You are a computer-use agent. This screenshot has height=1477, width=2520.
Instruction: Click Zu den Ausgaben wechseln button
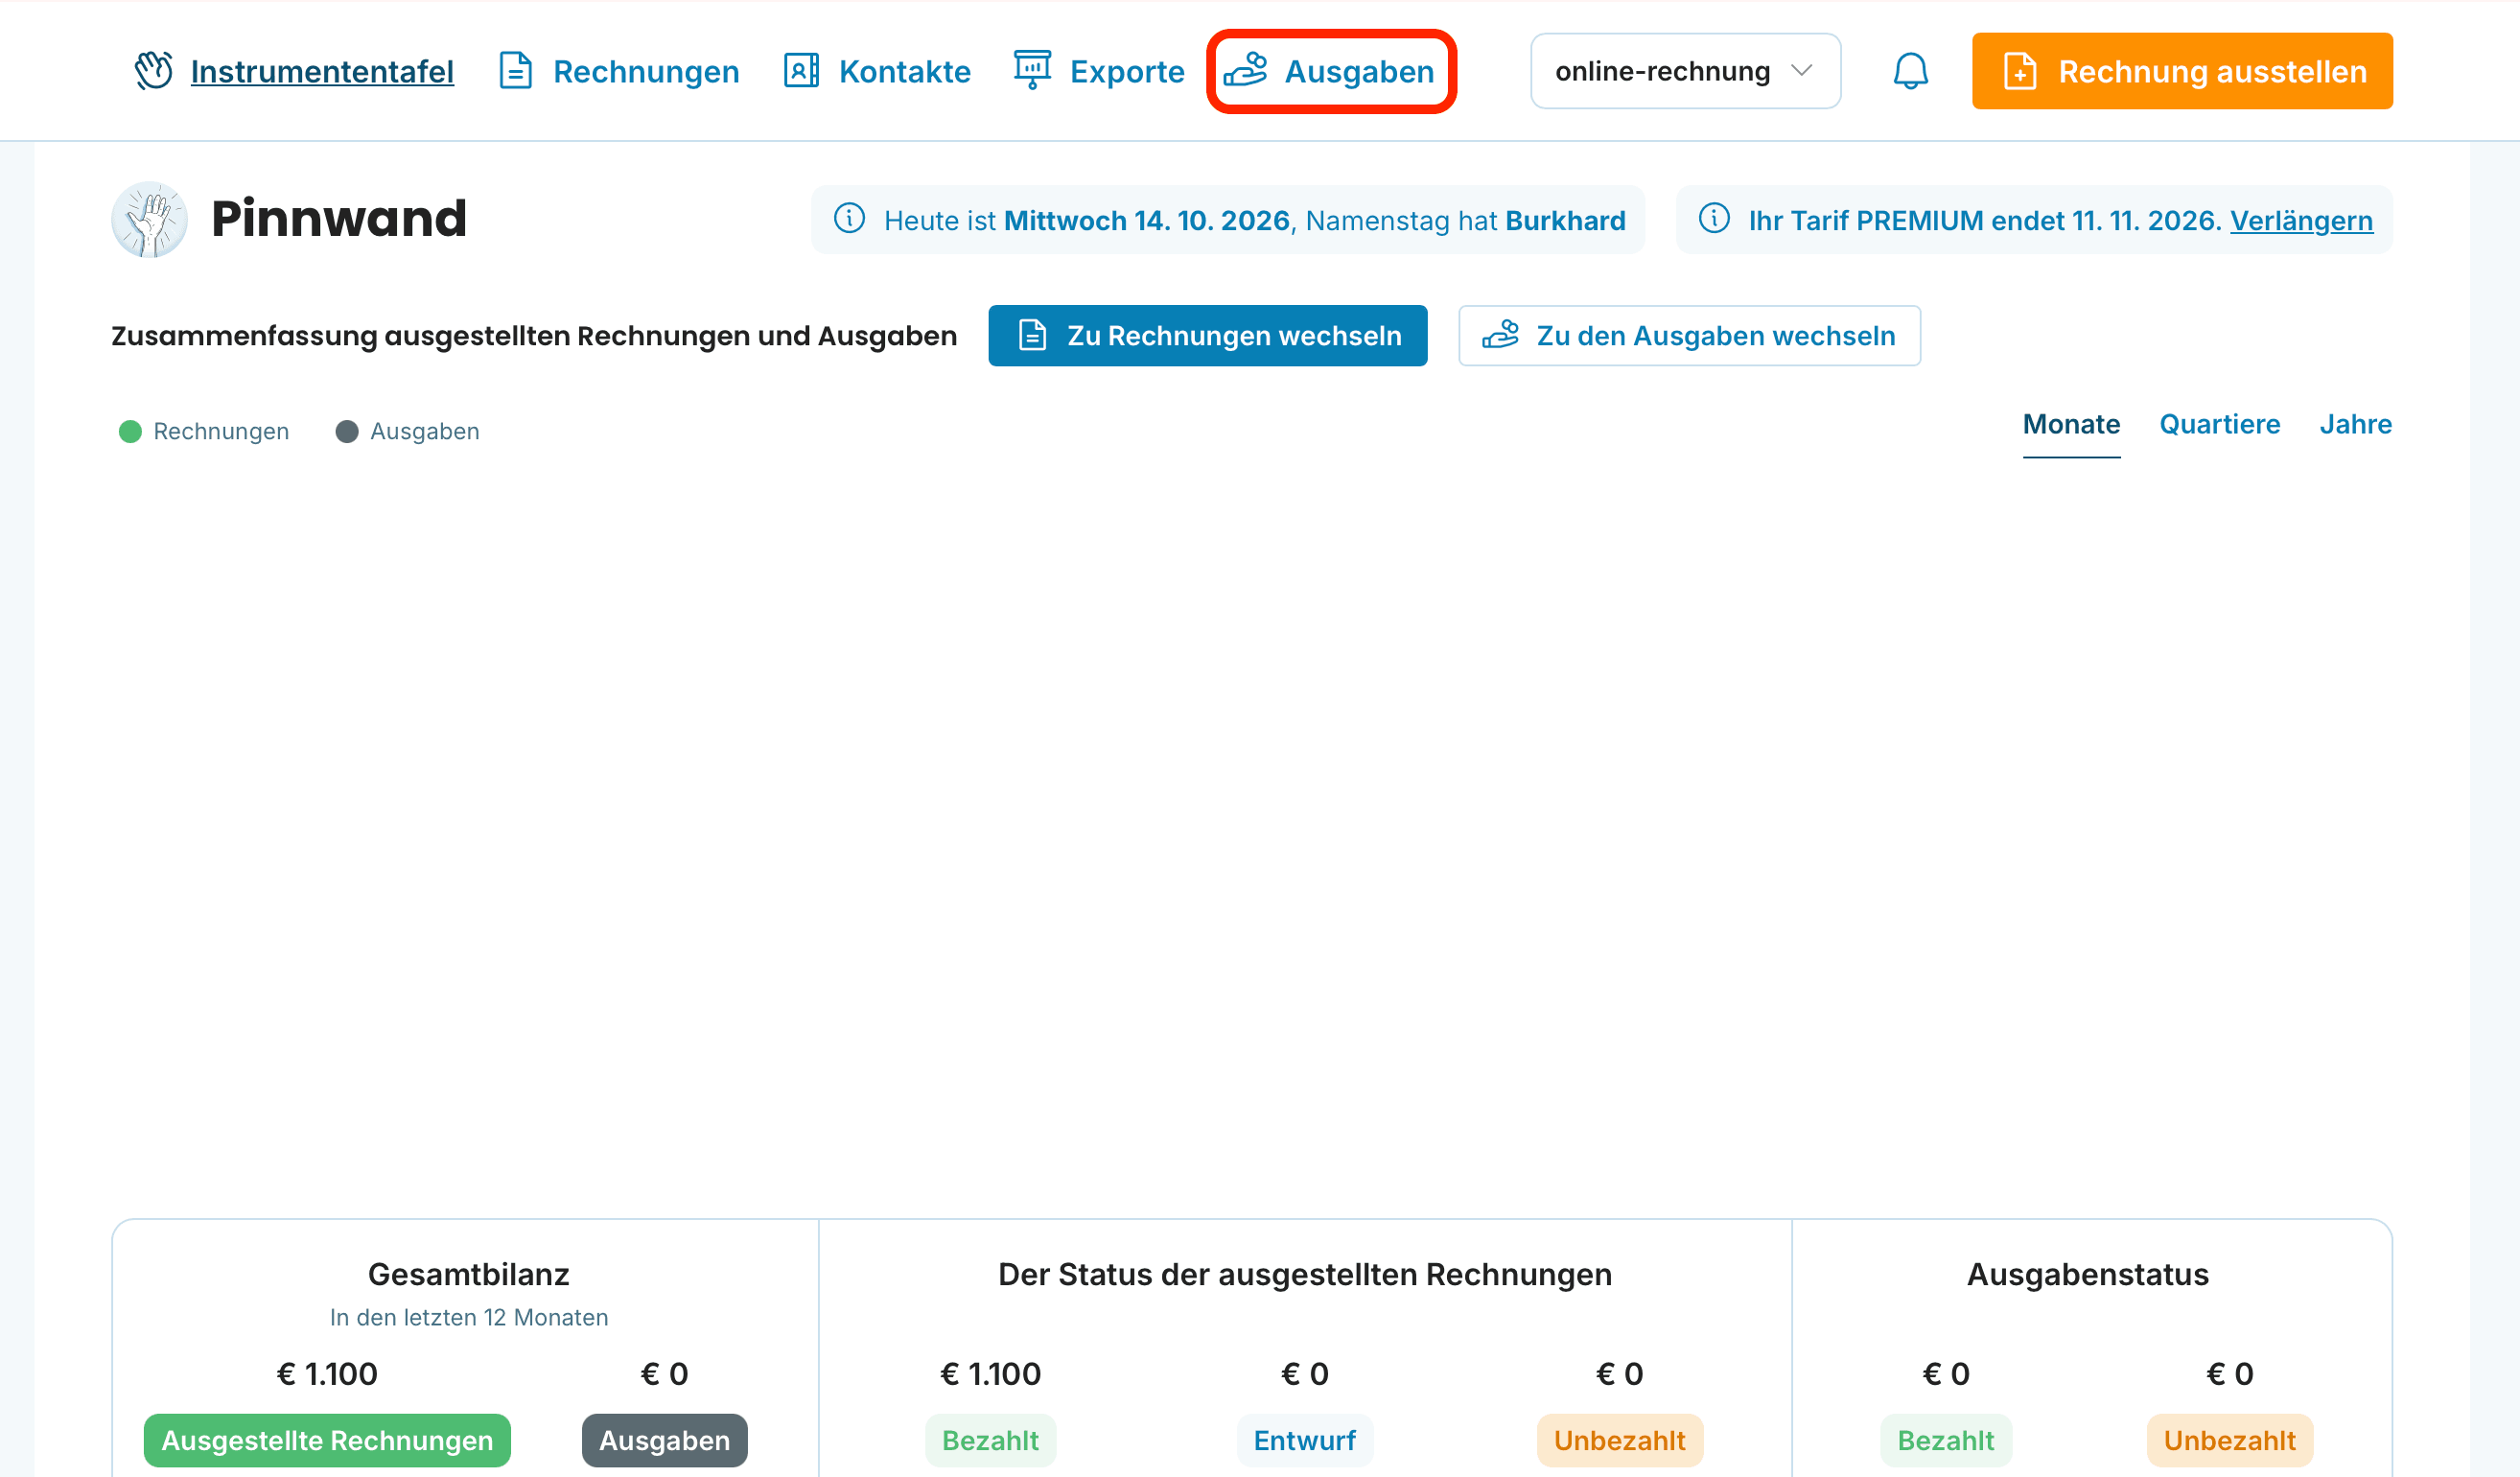click(x=1689, y=336)
